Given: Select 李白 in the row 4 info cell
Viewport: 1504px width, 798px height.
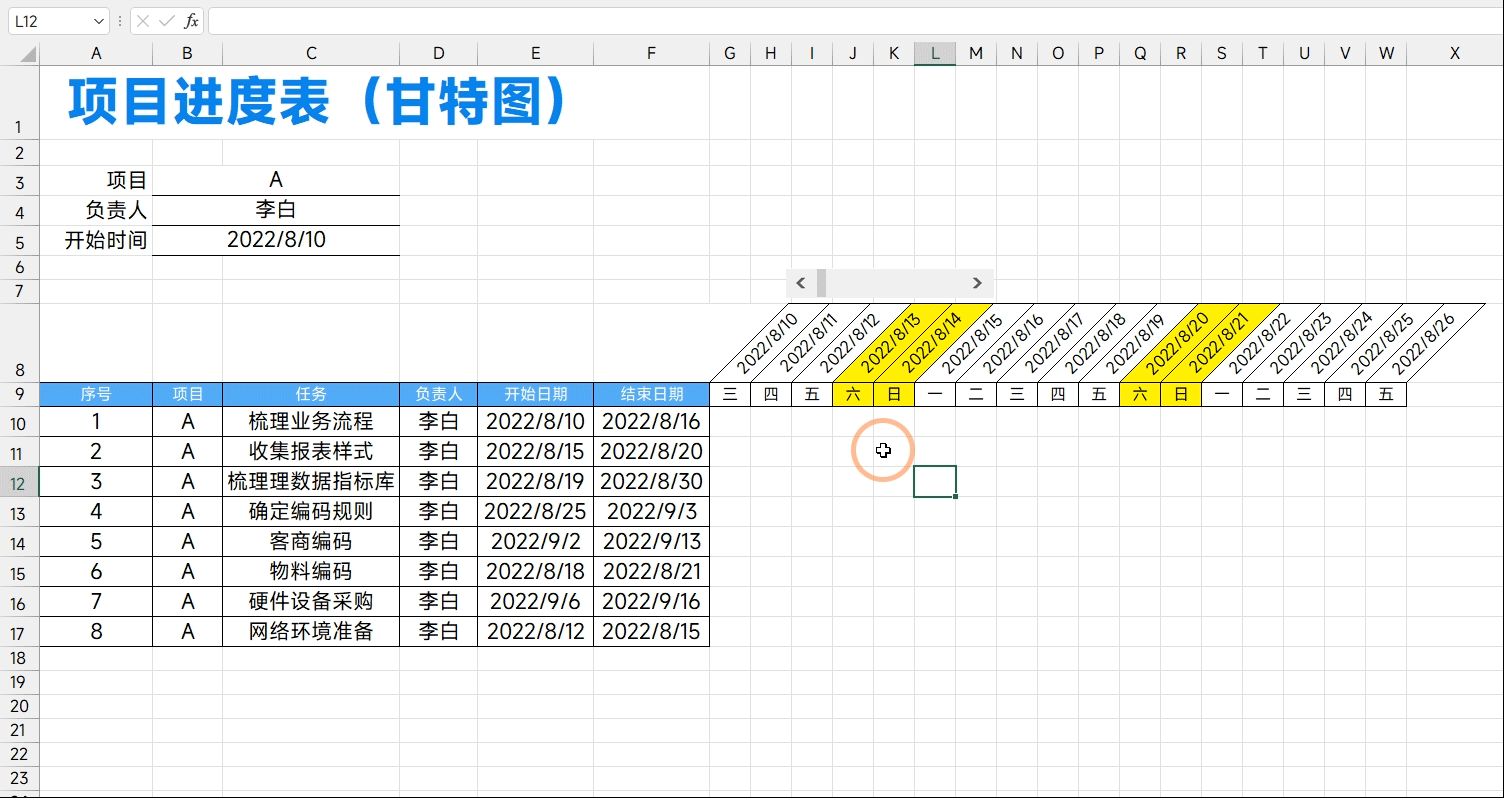Looking at the screenshot, I should tap(276, 210).
